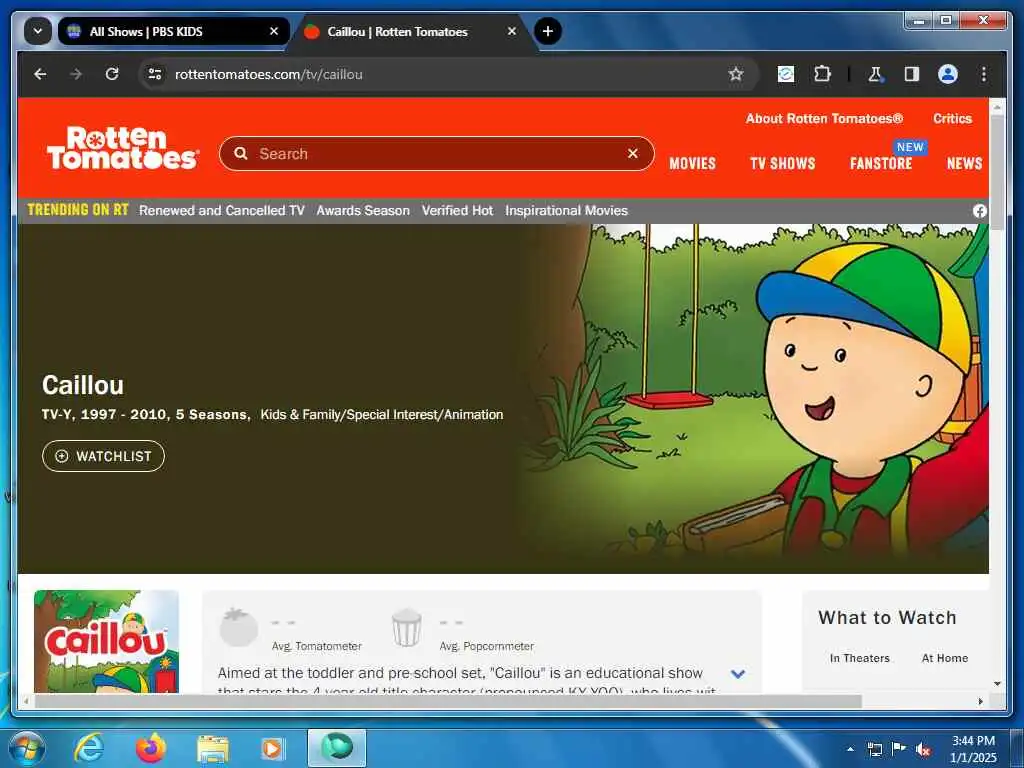This screenshot has width=1024, height=768.
Task: Open a new browser tab
Action: (x=548, y=31)
